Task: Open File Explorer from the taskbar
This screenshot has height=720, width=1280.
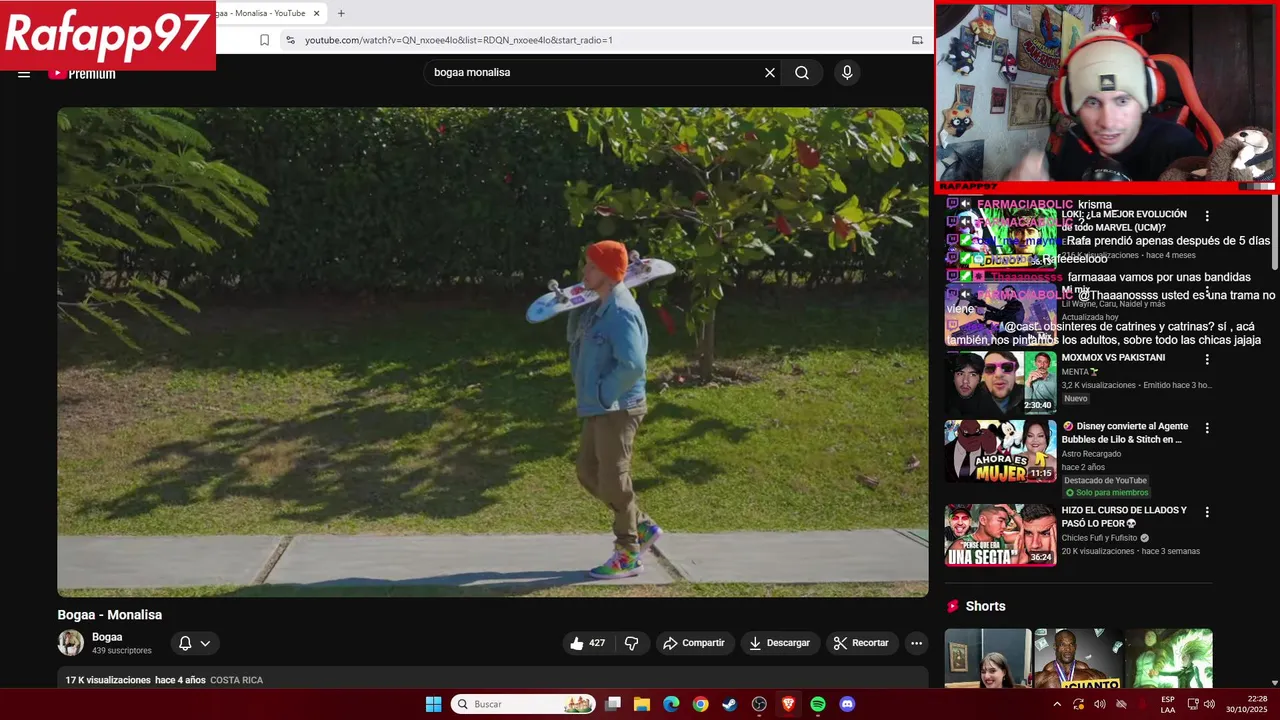Action: (642, 704)
